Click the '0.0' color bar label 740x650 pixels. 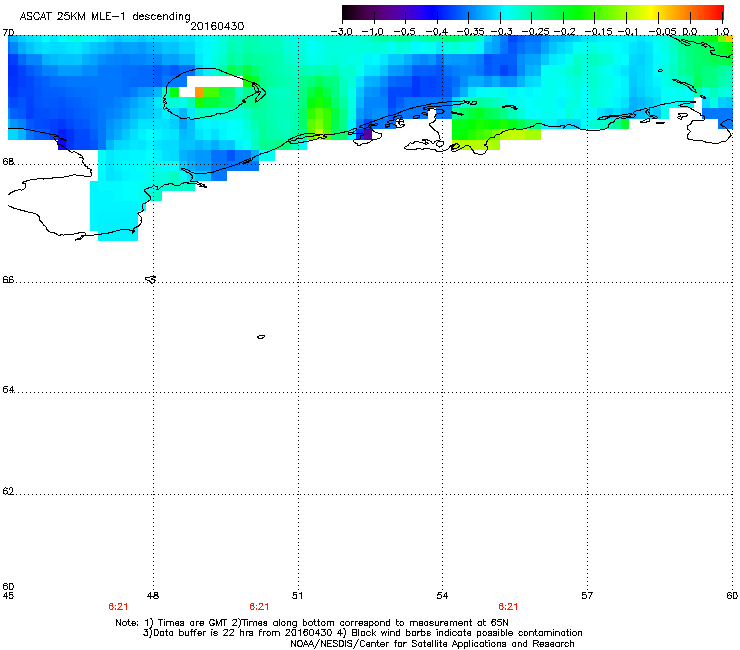pos(690,32)
